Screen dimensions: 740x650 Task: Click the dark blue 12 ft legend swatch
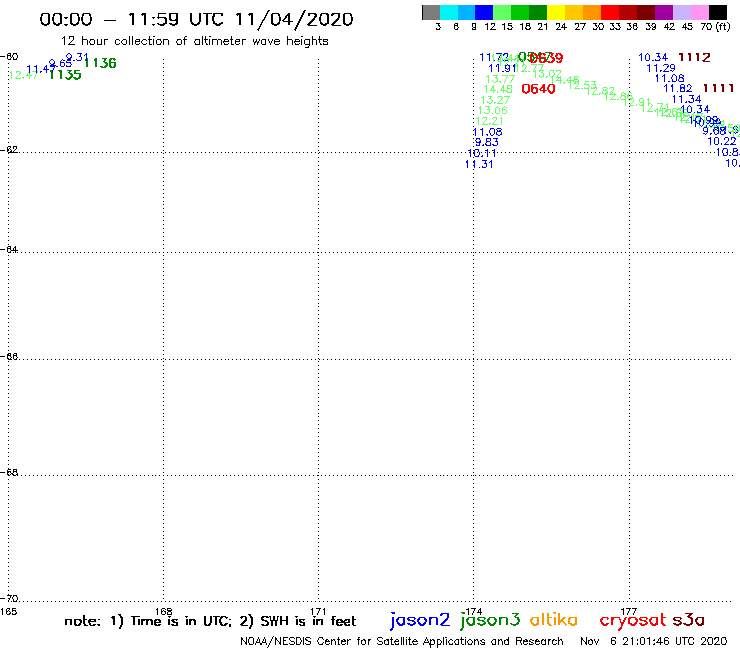coord(484,12)
